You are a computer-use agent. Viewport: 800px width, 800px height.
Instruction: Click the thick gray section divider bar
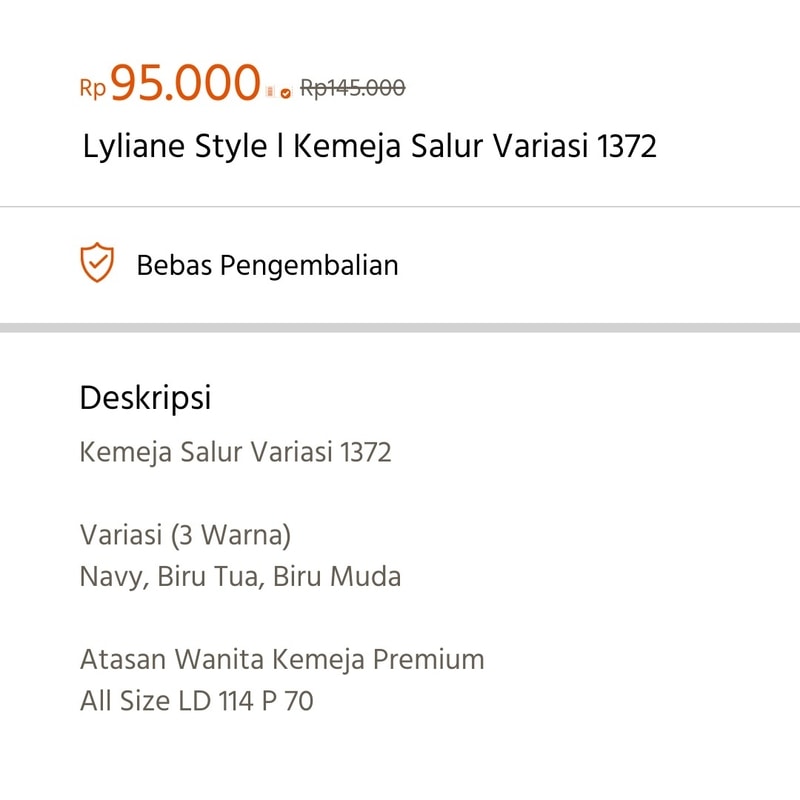pyautogui.click(x=400, y=328)
